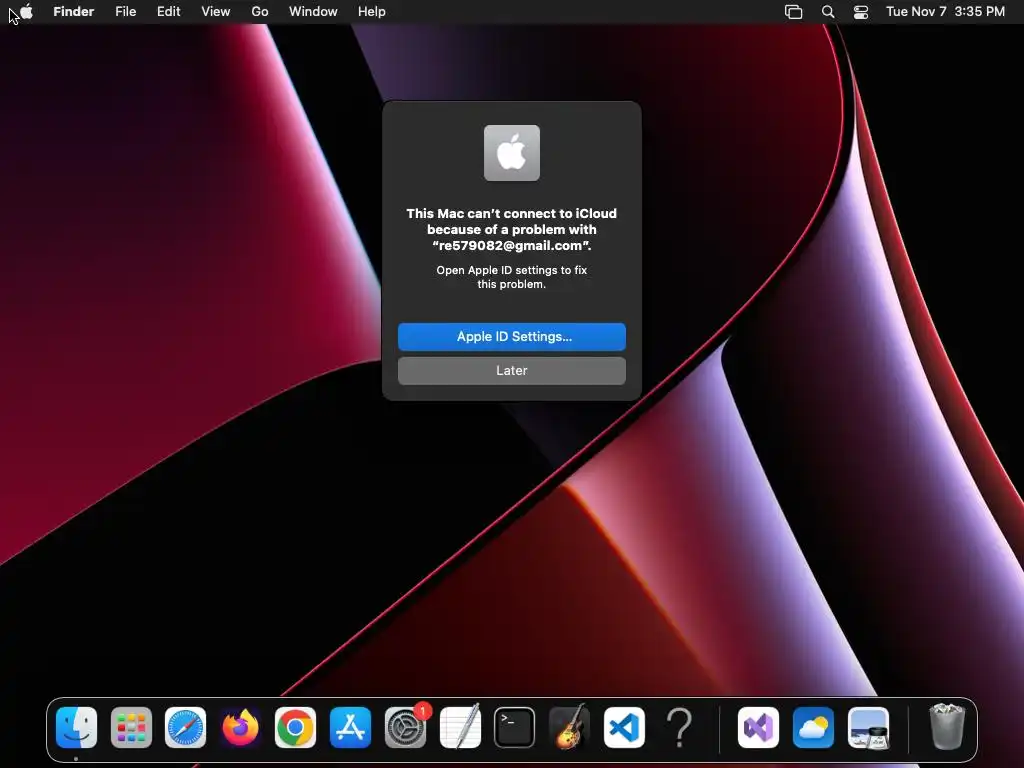
Task: Open the Apple menu
Action: [26, 12]
